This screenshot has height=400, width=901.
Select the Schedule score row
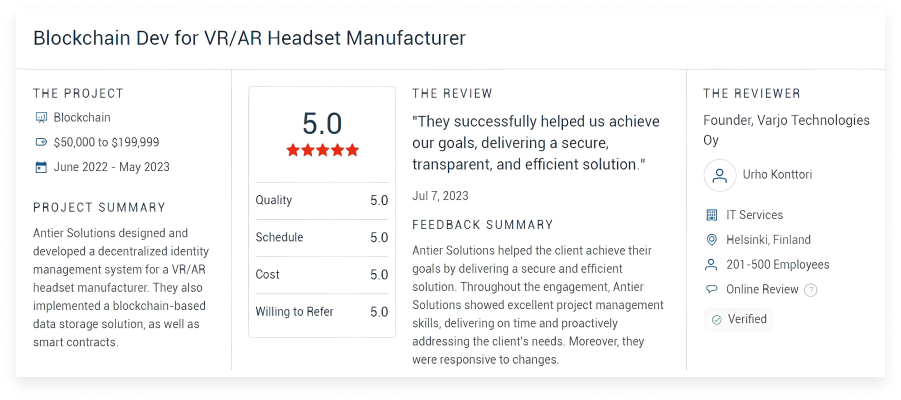322,238
